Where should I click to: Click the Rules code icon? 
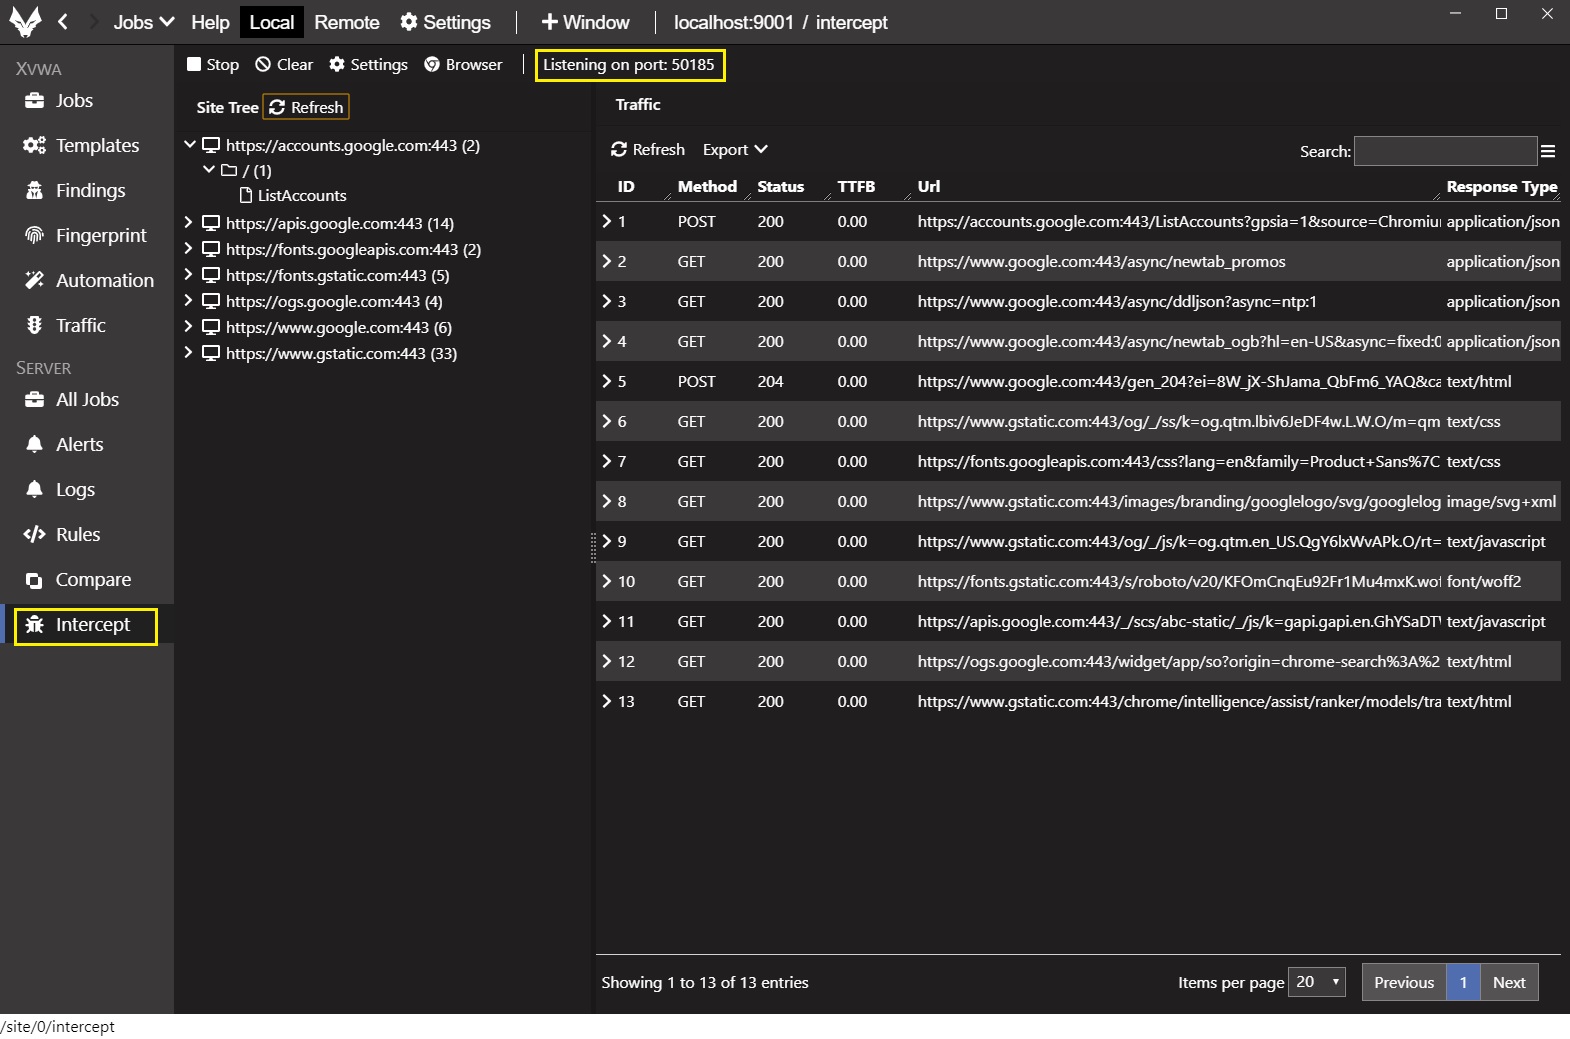point(34,535)
